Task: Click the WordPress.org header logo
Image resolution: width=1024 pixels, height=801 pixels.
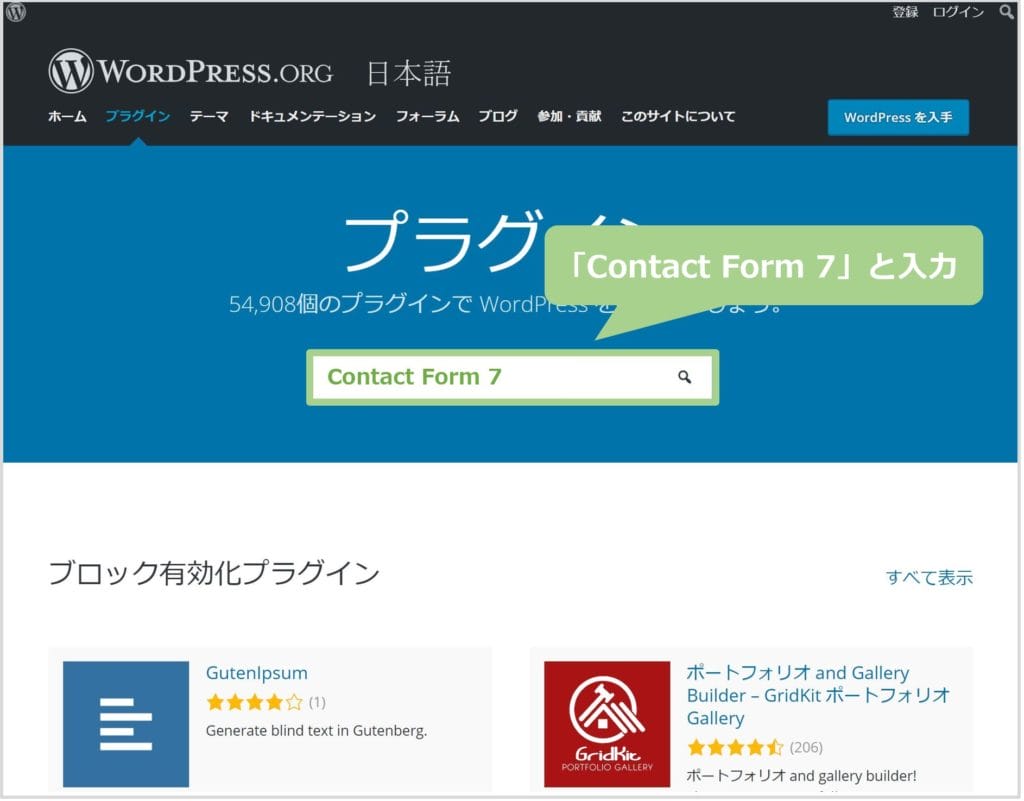Action: tap(191, 71)
